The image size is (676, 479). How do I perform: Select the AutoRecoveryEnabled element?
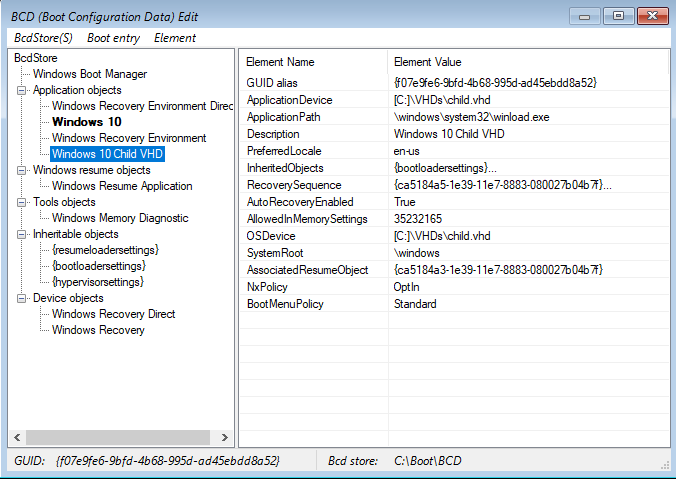tap(454, 202)
